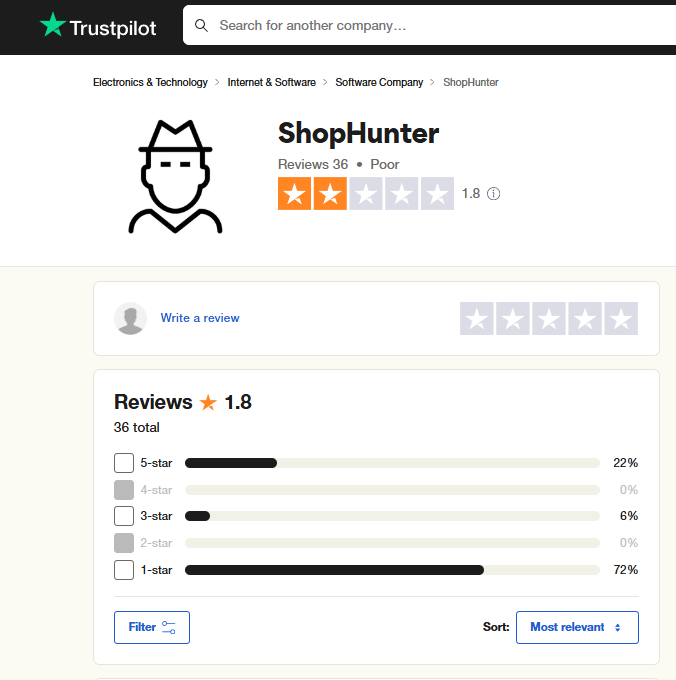Rate three stars in the review box
676x680 pixels.
click(x=549, y=318)
